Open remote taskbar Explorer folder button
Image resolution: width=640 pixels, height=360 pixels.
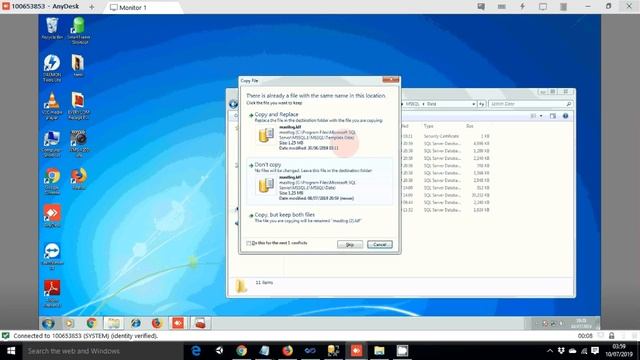point(113,324)
